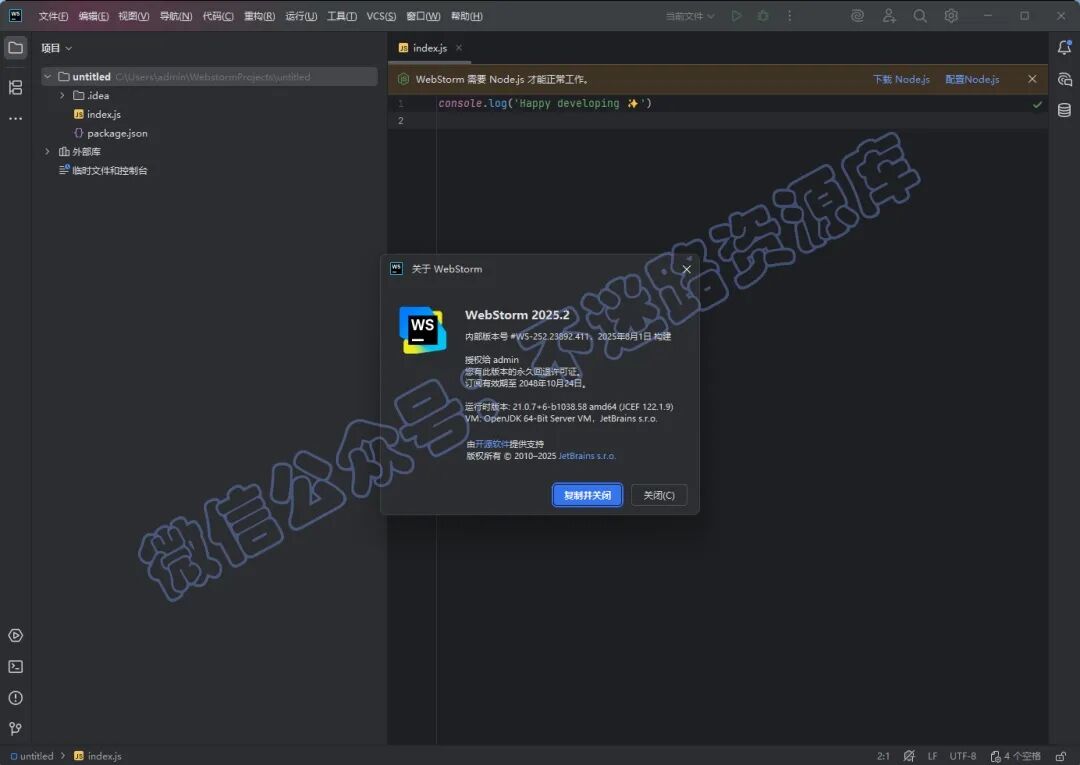
Task: Click the 下载 Node.js link
Action: click(901, 79)
